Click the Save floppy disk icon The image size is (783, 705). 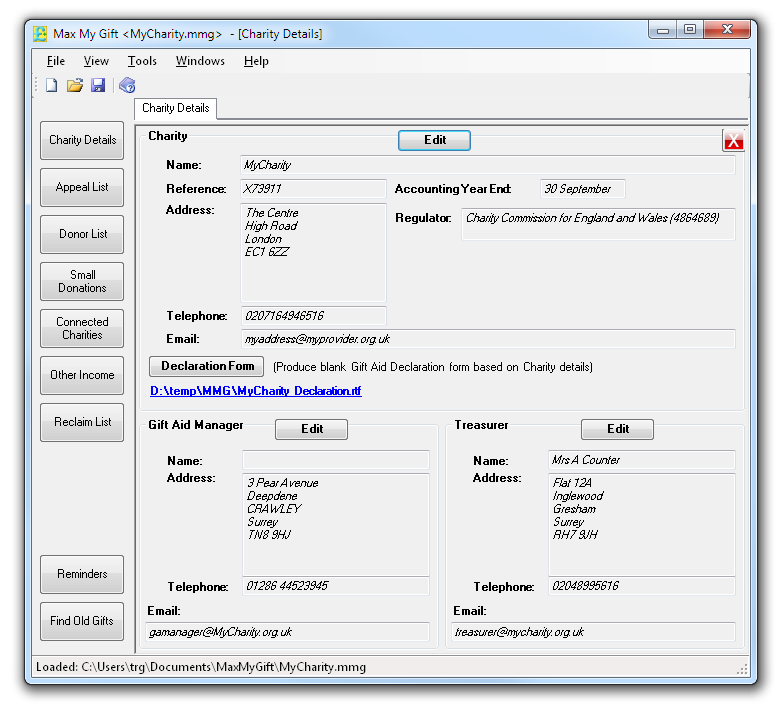coord(98,85)
